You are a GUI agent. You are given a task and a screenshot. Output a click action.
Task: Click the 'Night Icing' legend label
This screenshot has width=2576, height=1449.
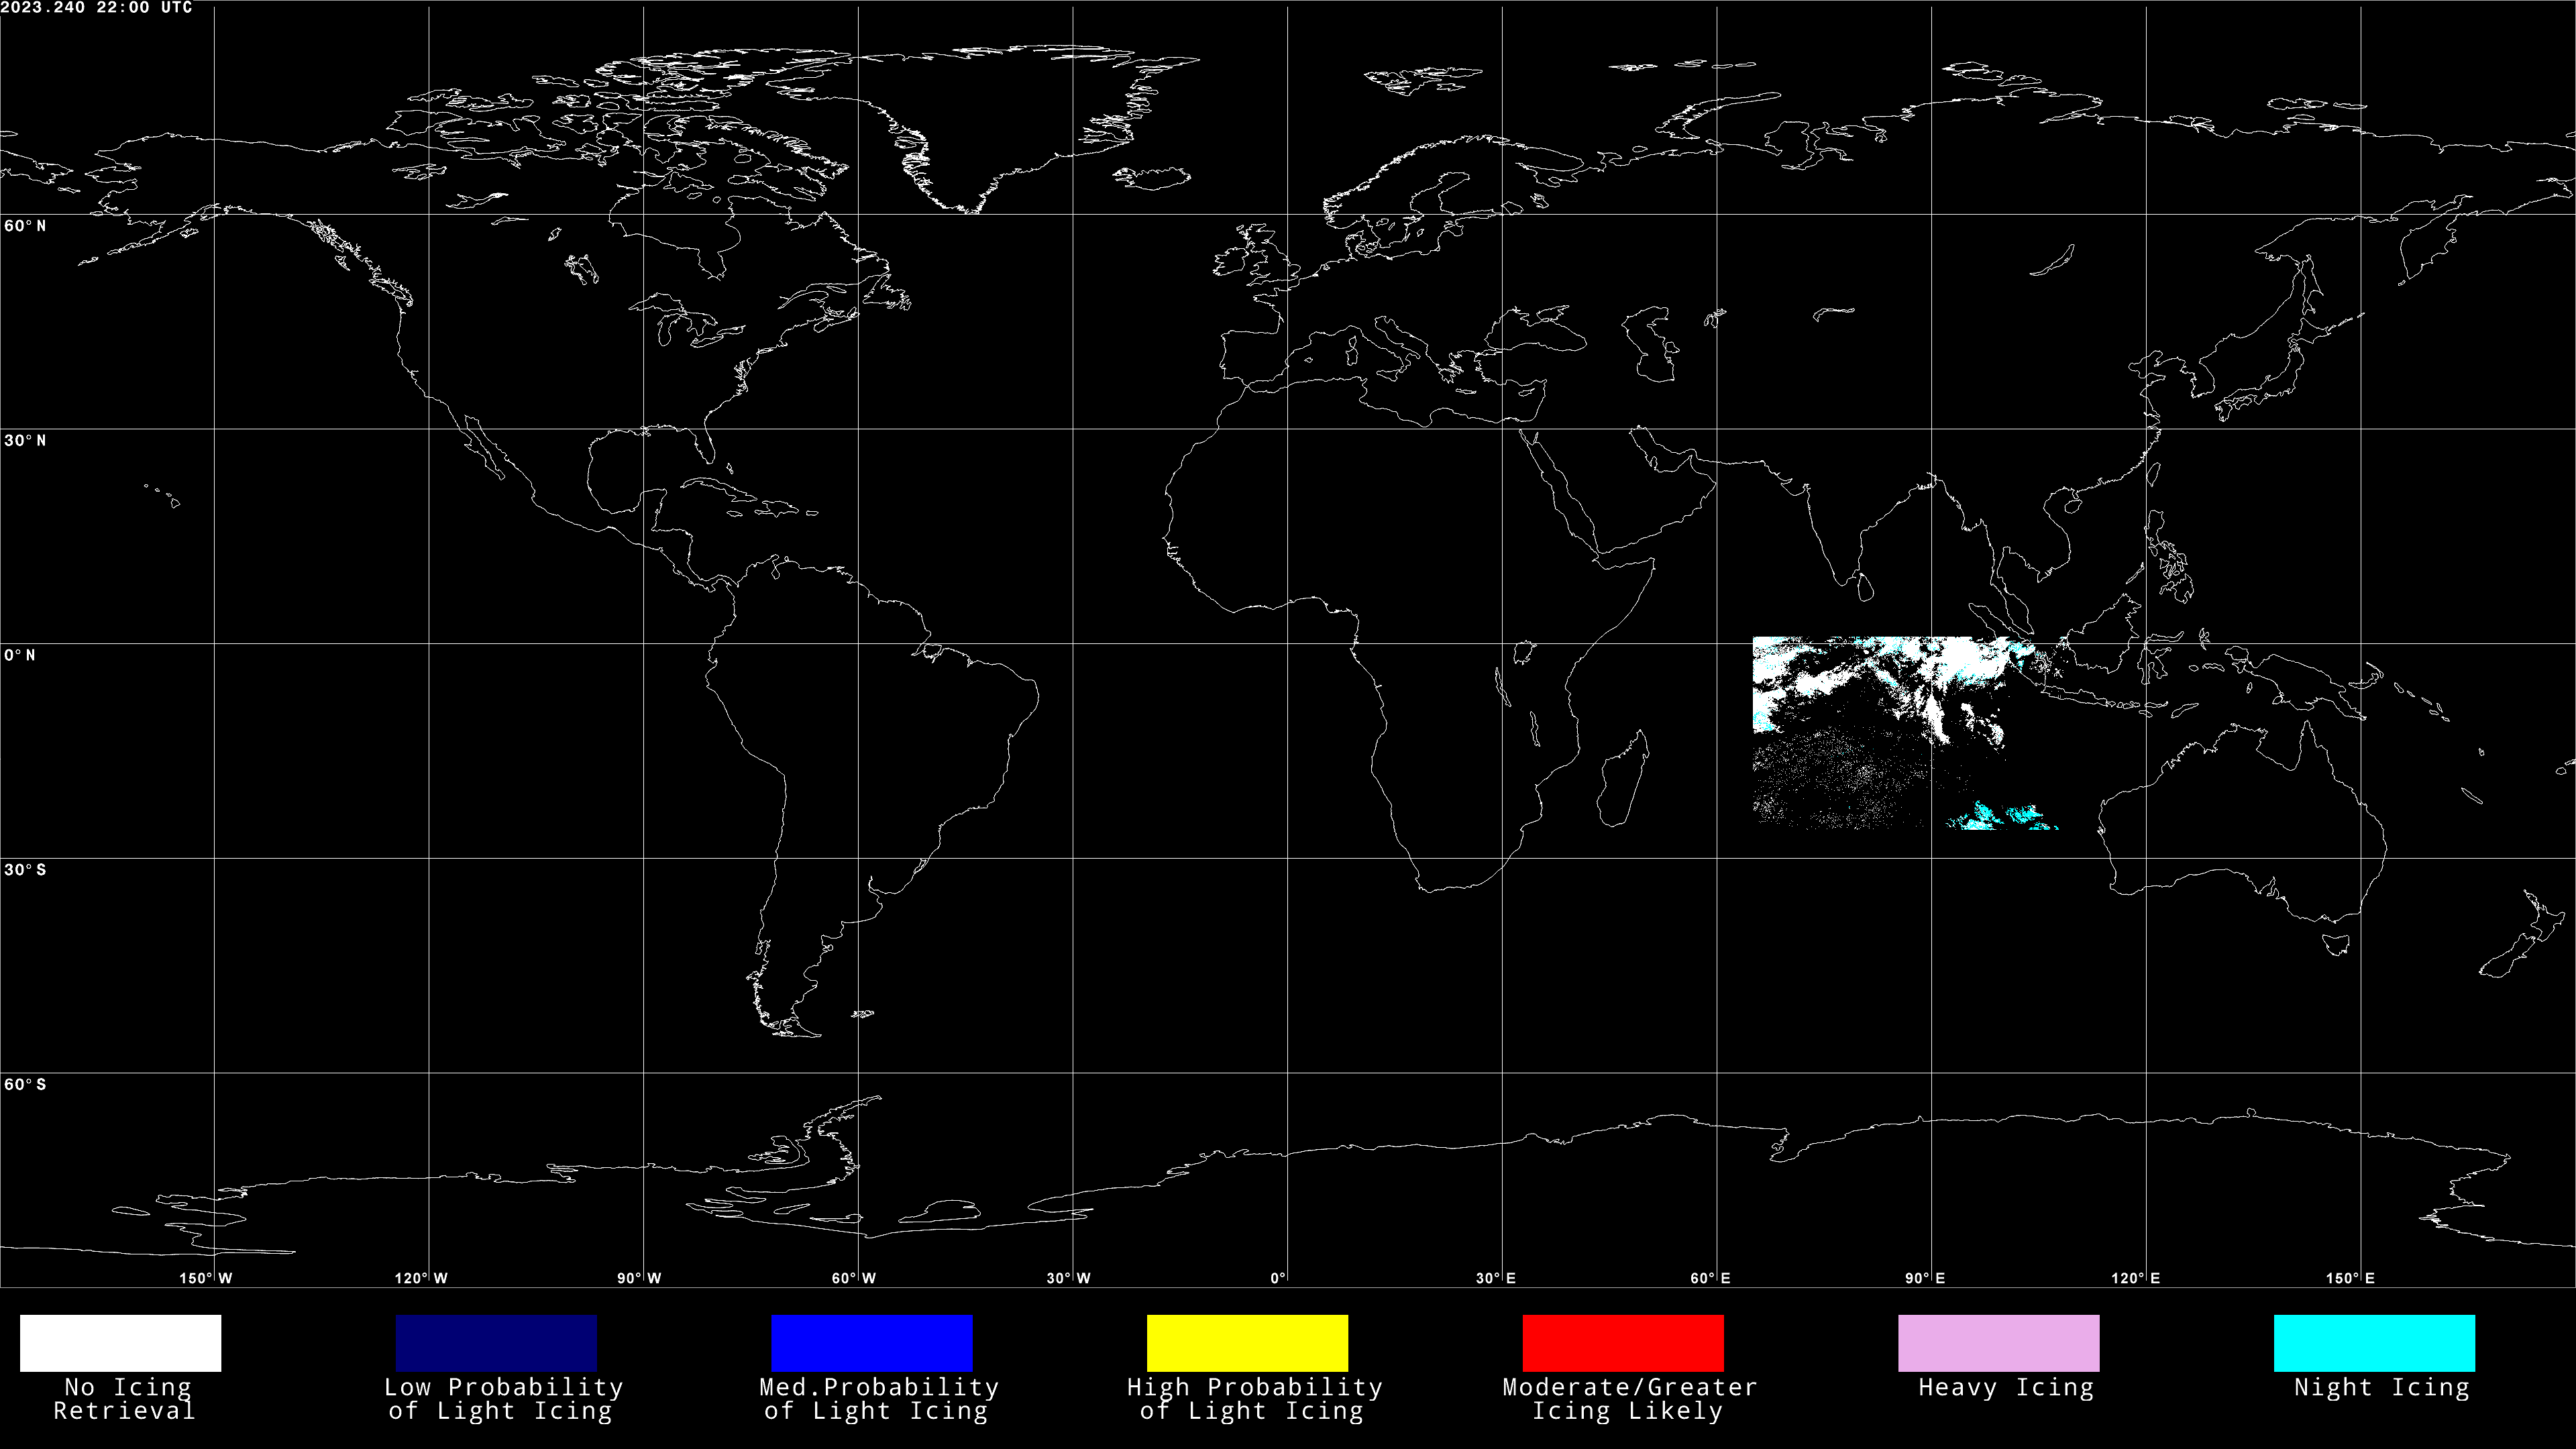click(2381, 1388)
